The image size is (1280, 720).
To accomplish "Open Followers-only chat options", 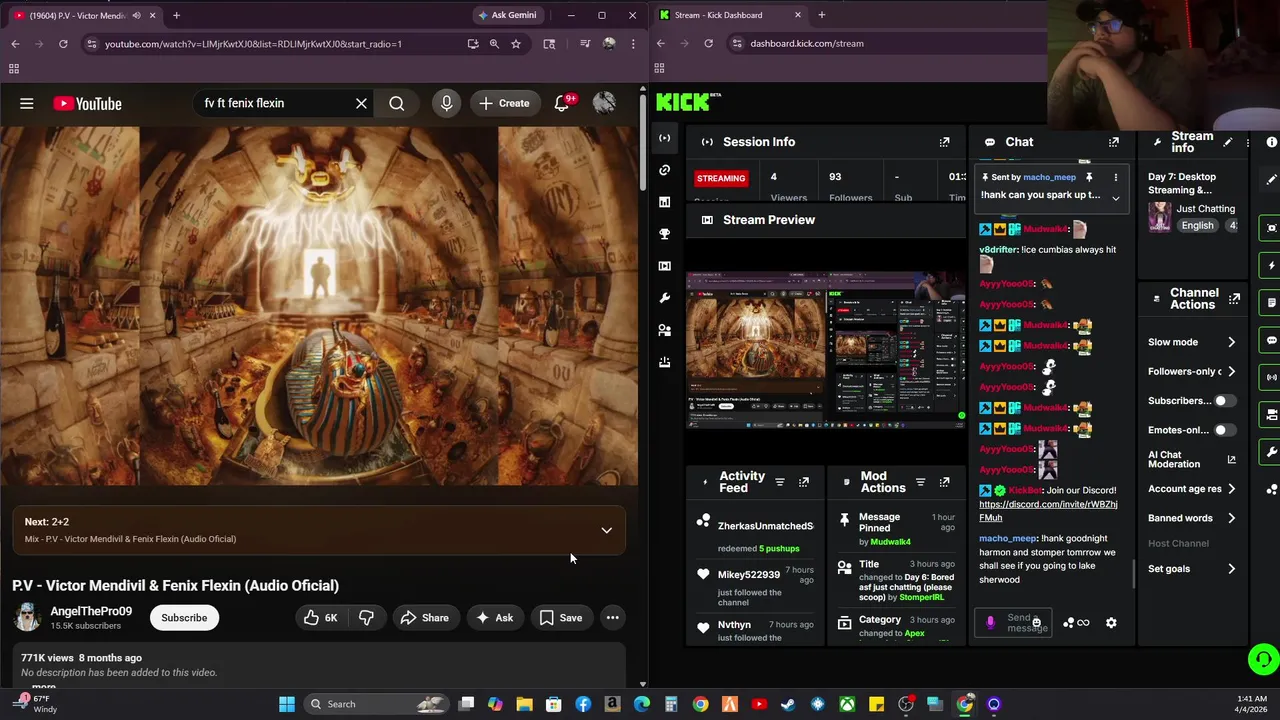I will [x=1192, y=371].
